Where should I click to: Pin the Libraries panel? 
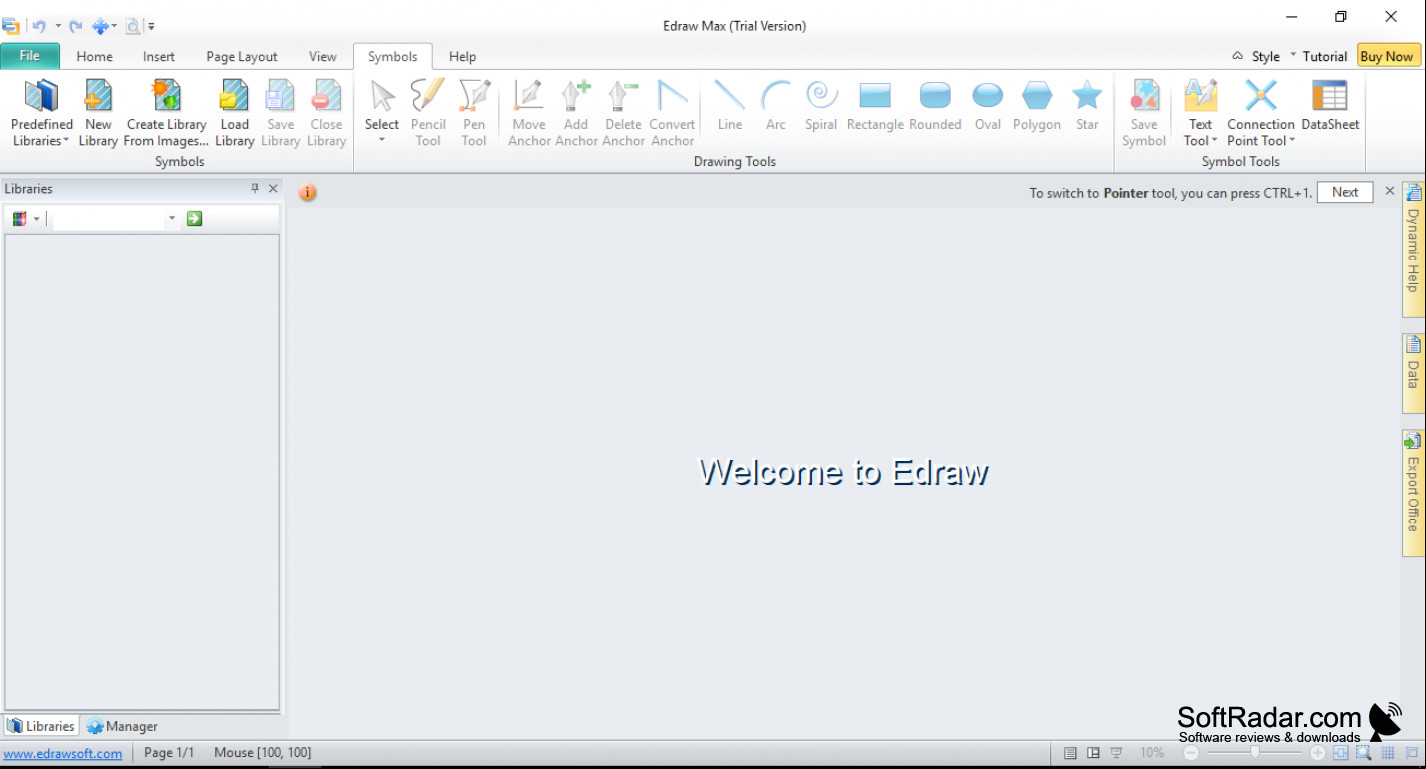(254, 188)
